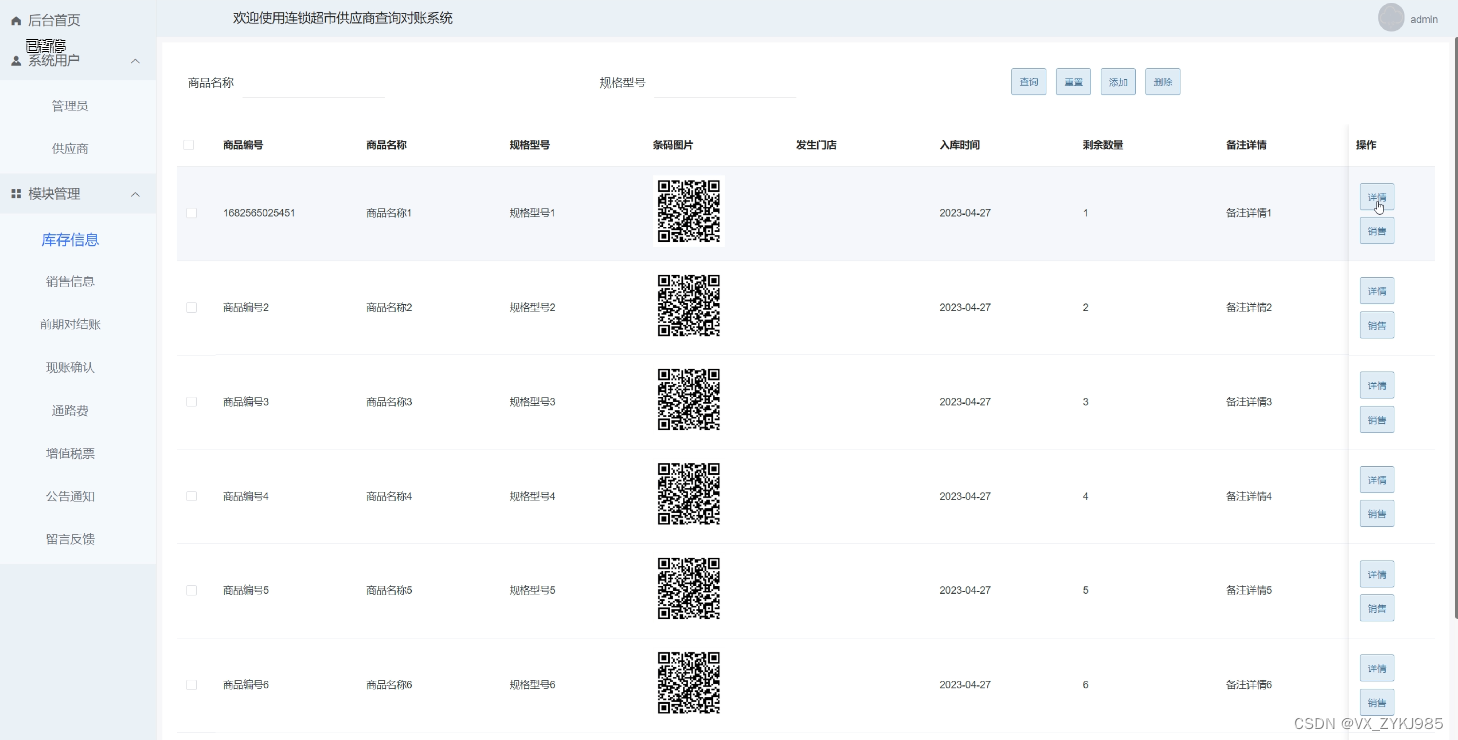
Task: Click the 商品编号 column header
Action: click(243, 145)
